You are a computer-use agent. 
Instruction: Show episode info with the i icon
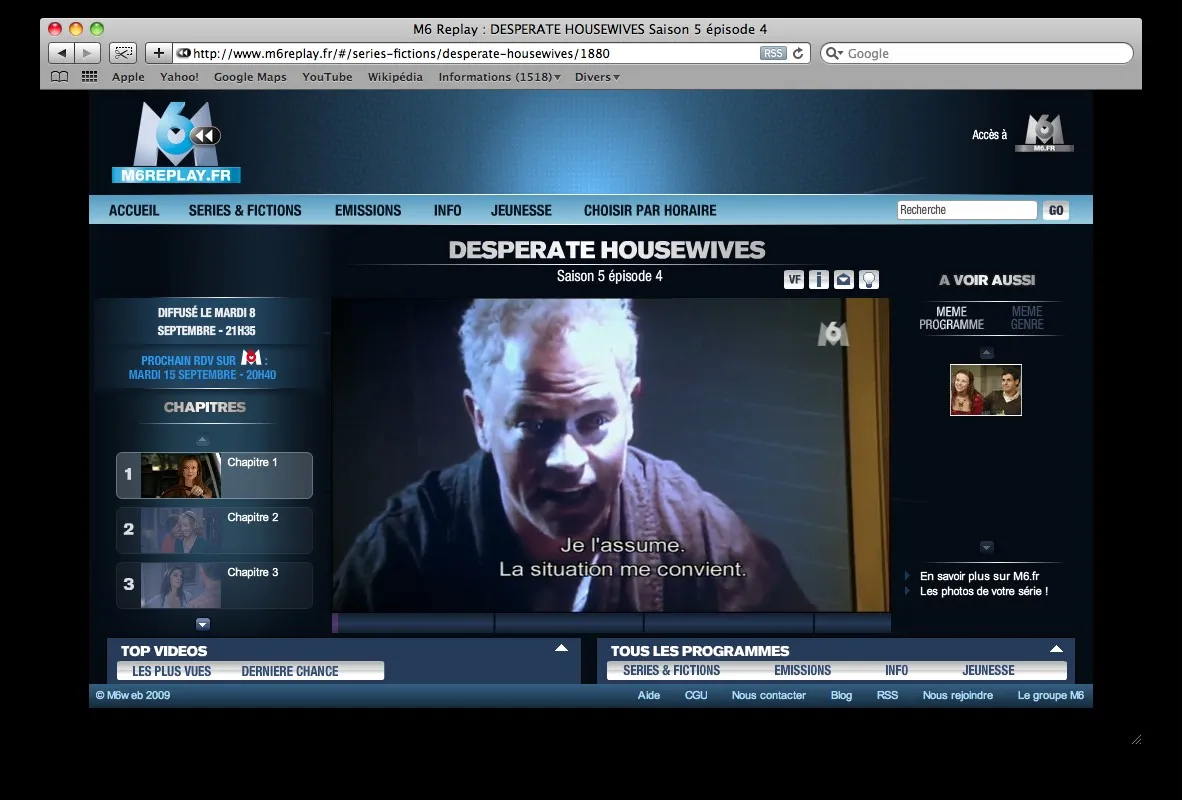[819, 280]
